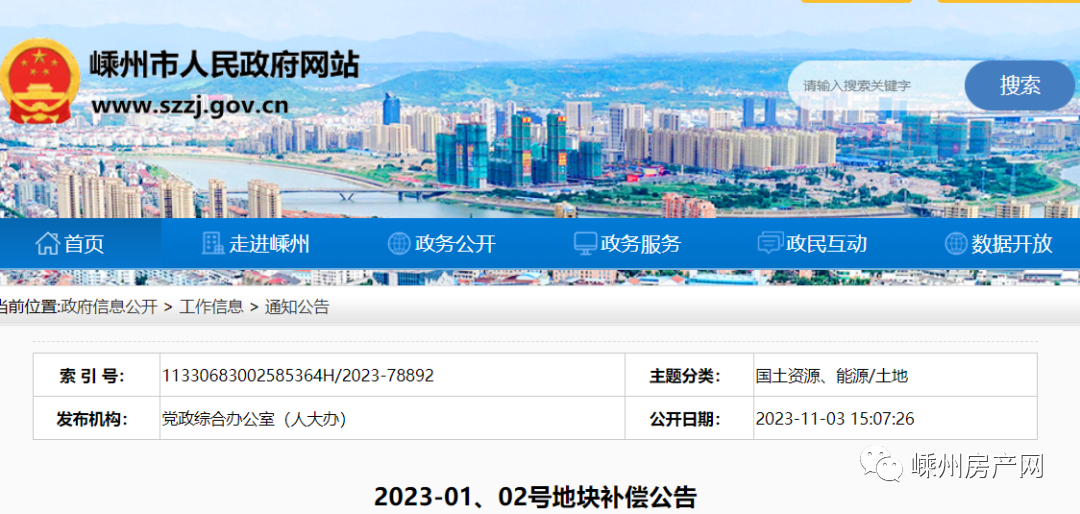This screenshot has height=514, width=1080.
Task: Follow the 通知公告 breadcrumb link
Action: [296, 307]
